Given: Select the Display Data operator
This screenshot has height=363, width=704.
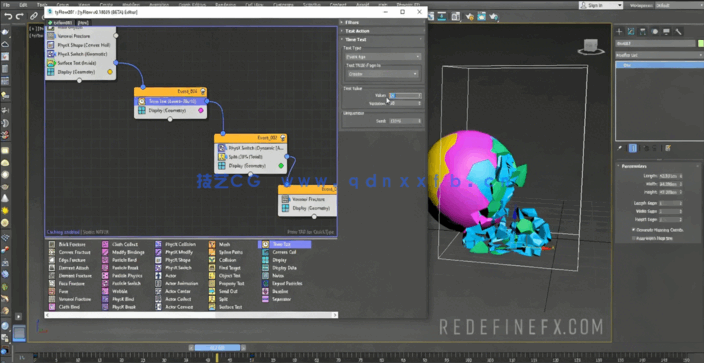Looking at the screenshot, I should click(x=279, y=268).
